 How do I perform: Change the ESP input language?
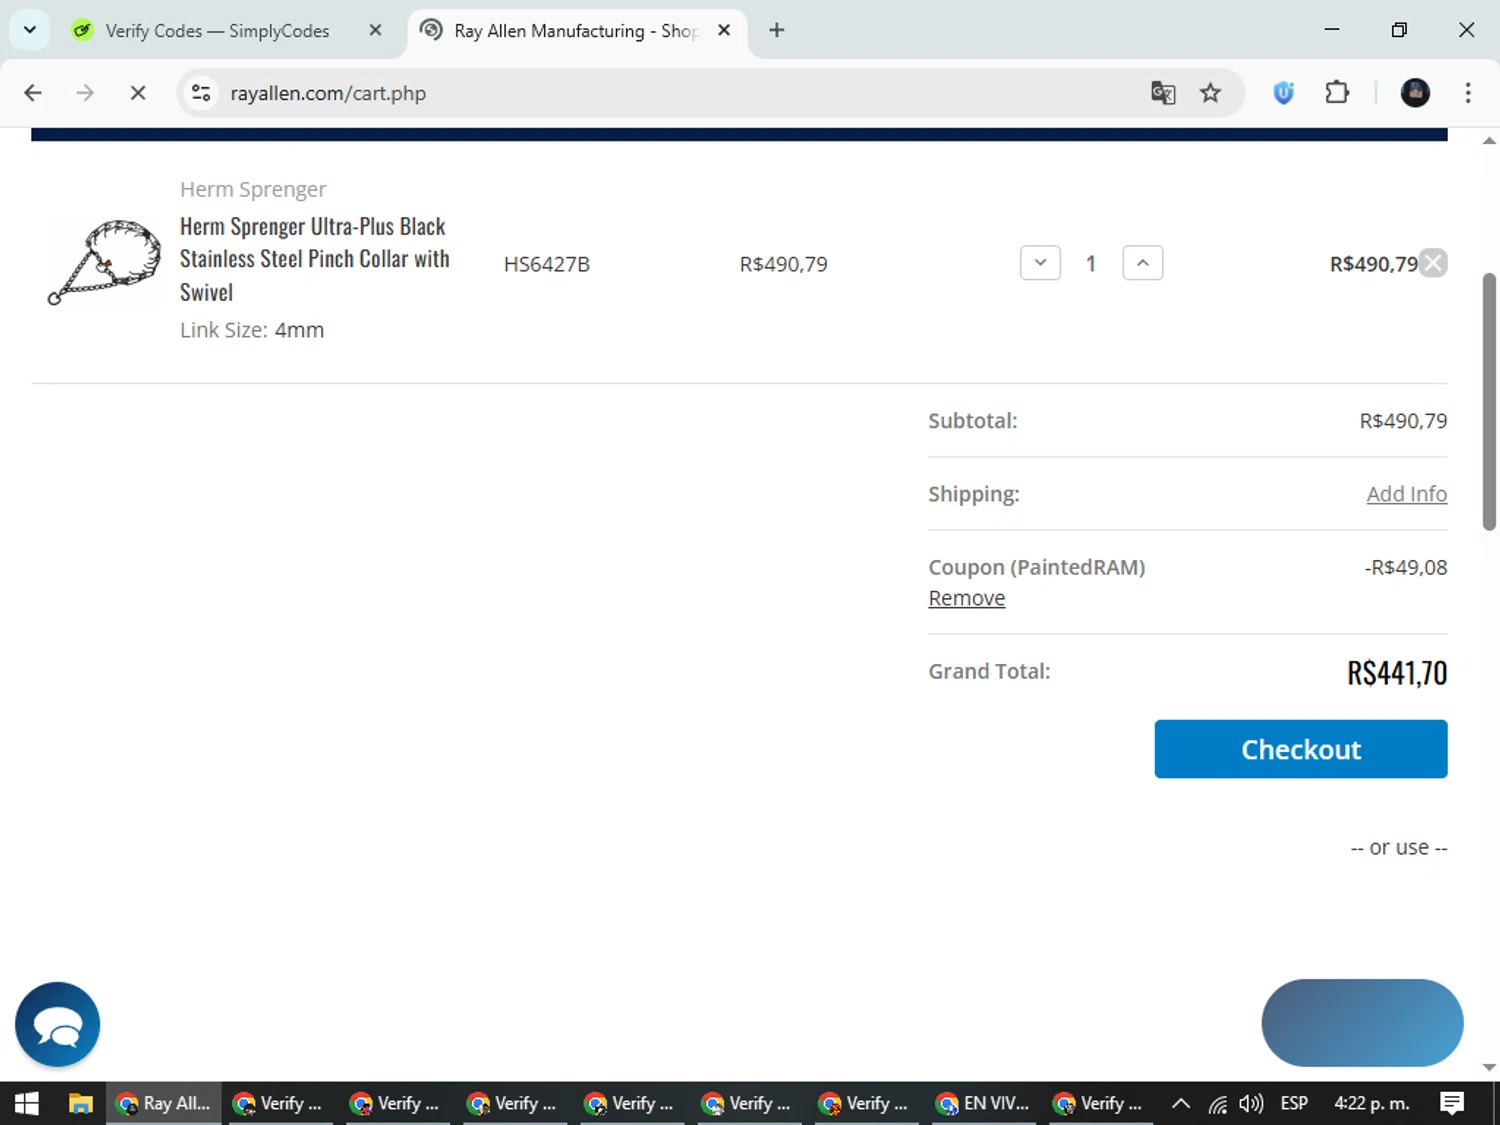tap(1294, 1103)
